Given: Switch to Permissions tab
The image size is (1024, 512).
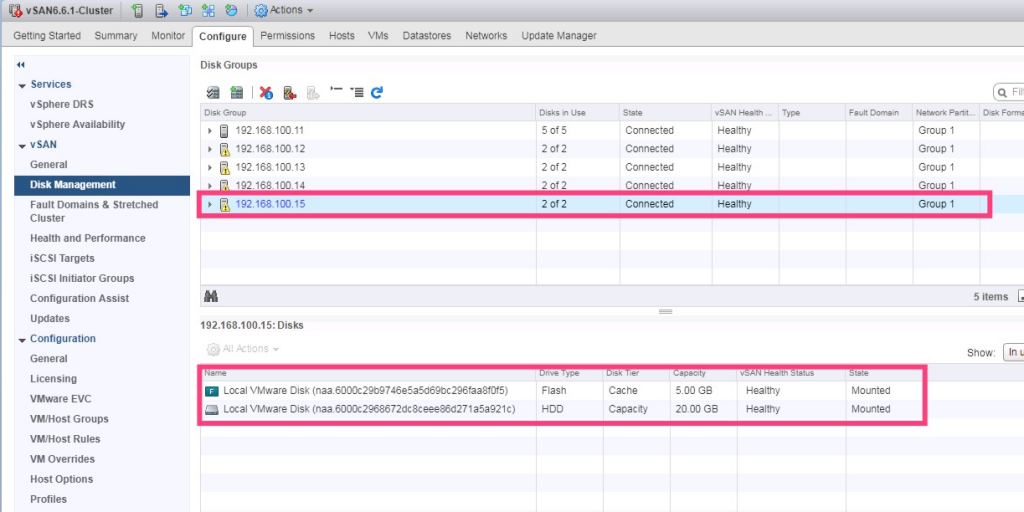Looking at the screenshot, I should (287, 36).
